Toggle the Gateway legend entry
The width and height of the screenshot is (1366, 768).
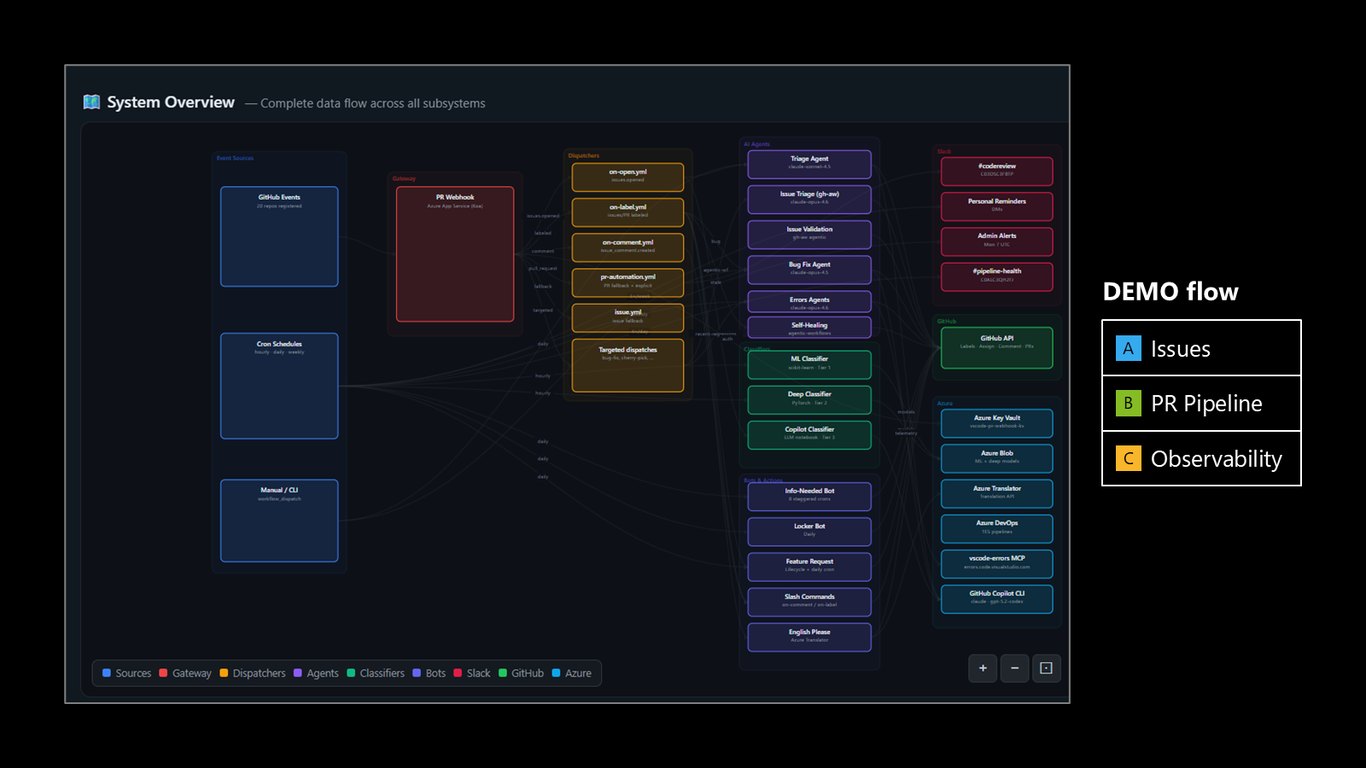tap(185, 673)
